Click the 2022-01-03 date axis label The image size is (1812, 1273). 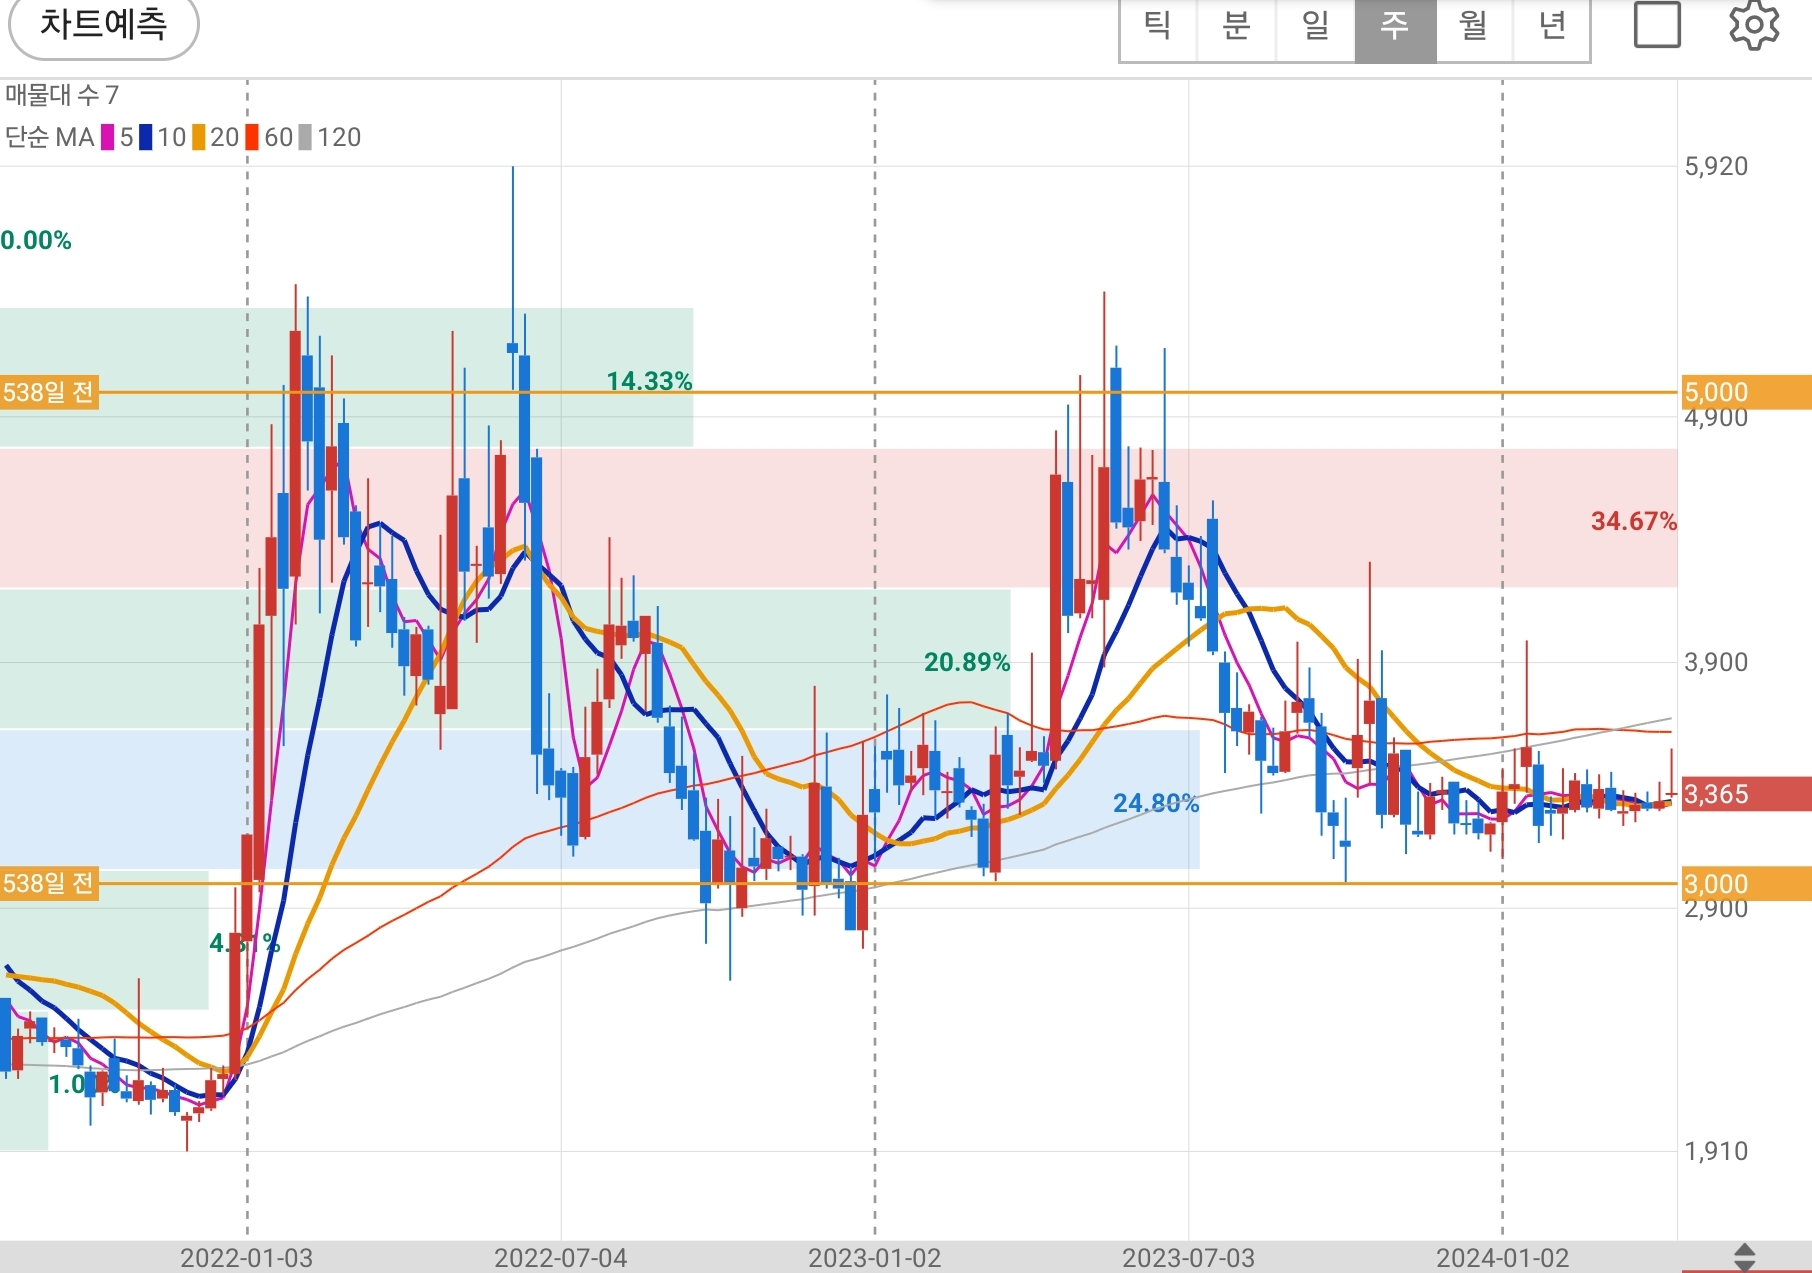pyautogui.click(x=246, y=1257)
